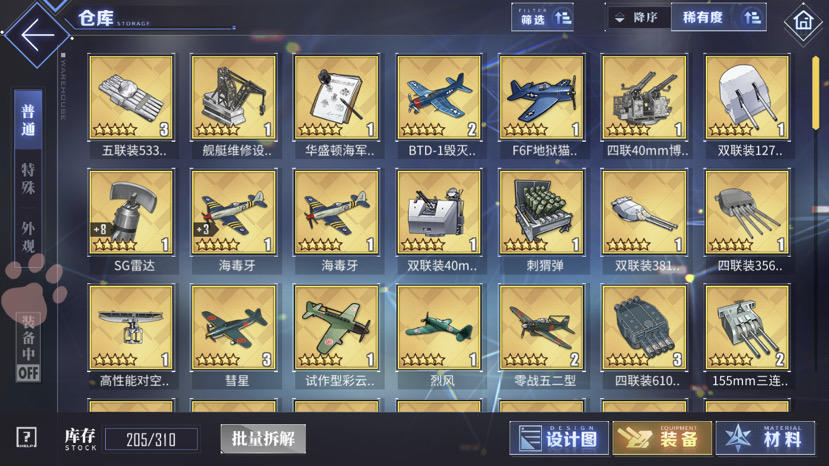Viewport: 829px width, 466px height.
Task: Open the 材料 materials tab
Action: tap(764, 438)
